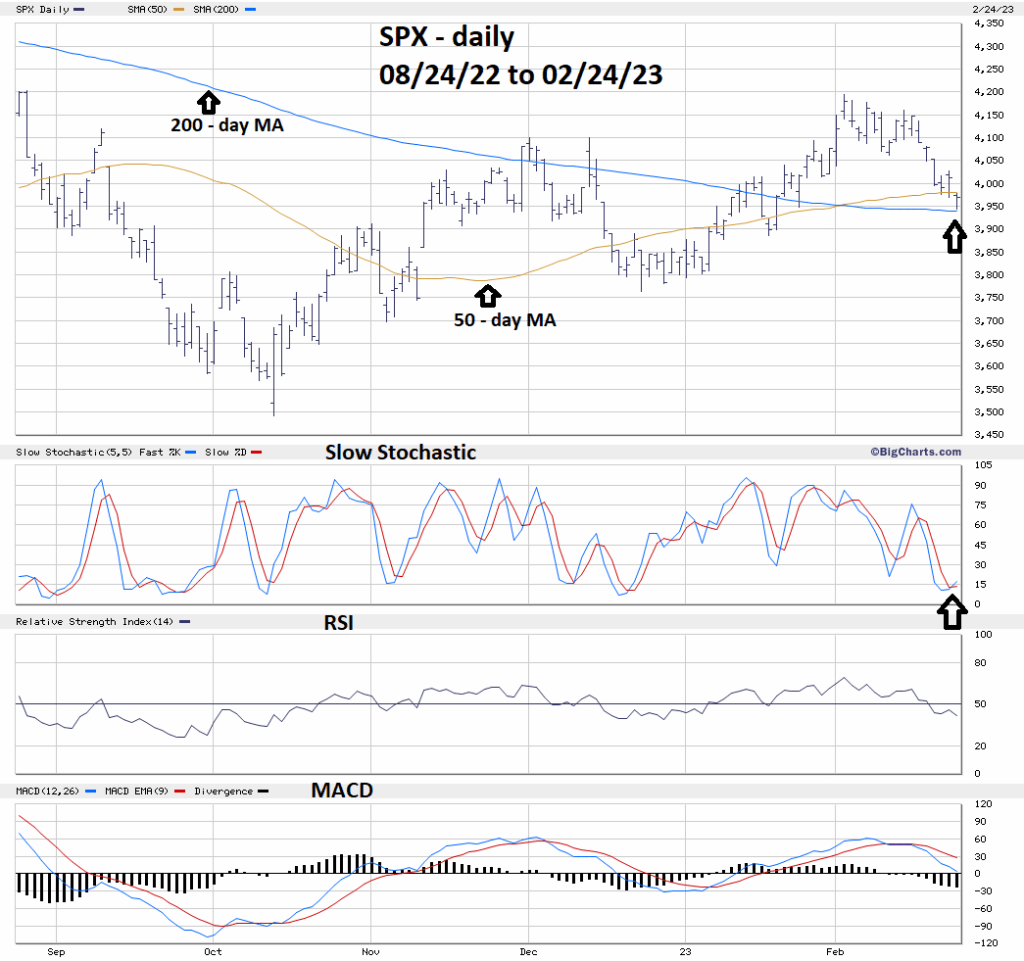The width and height of the screenshot is (1024, 961).
Task: Click the arrow under the Slow Stochastic's latest reading
Action: click(x=954, y=611)
